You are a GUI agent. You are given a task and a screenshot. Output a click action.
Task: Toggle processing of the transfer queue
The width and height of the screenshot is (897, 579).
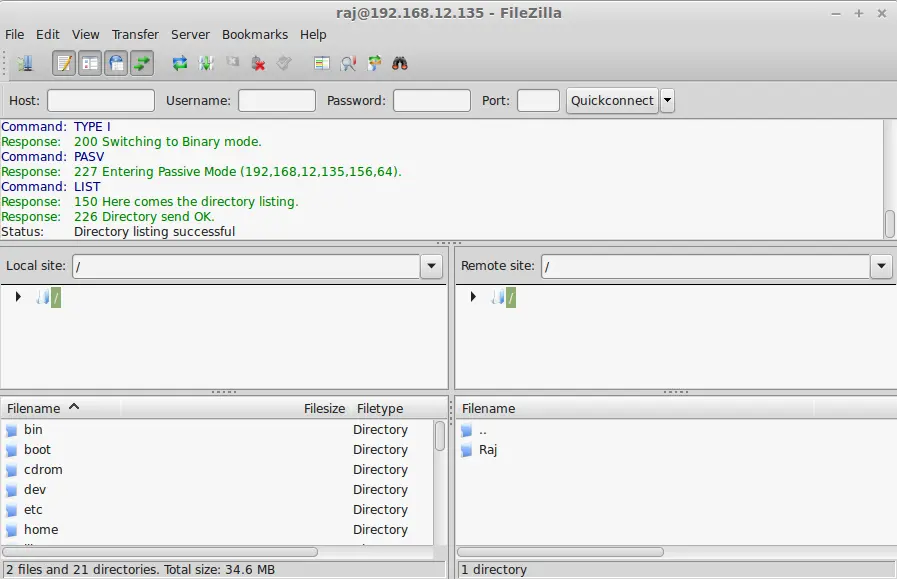(206, 63)
